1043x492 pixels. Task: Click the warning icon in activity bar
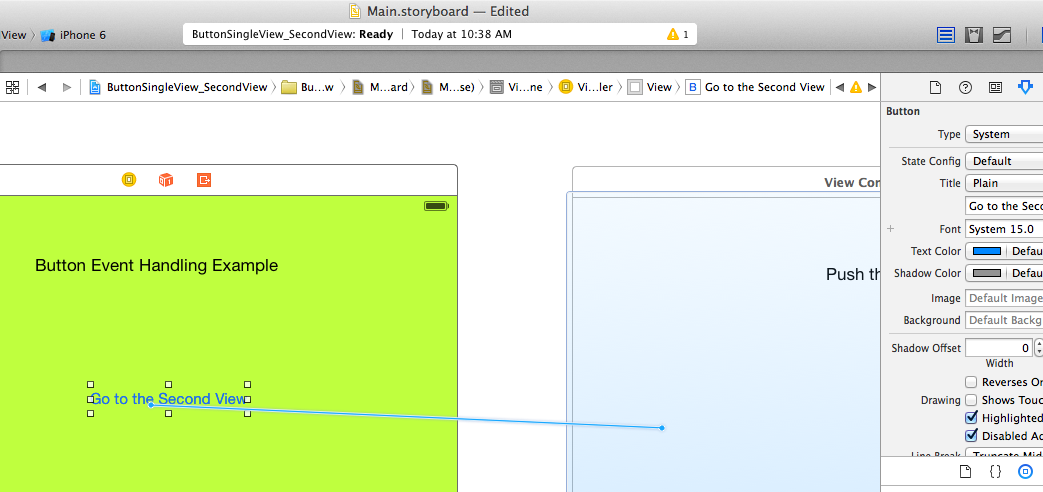pyautogui.click(x=673, y=34)
